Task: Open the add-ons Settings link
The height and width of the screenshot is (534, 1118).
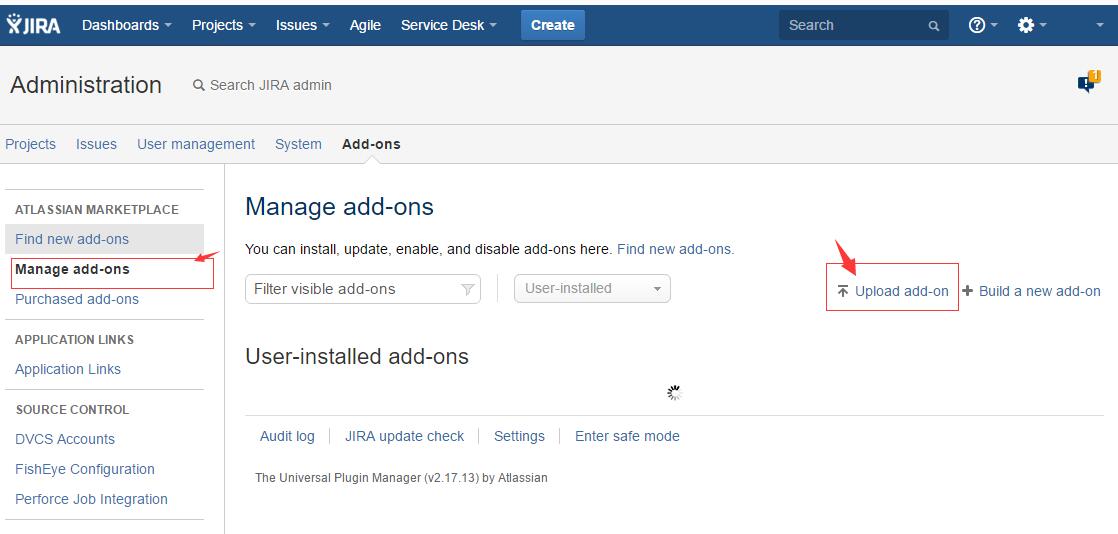Action: point(519,436)
